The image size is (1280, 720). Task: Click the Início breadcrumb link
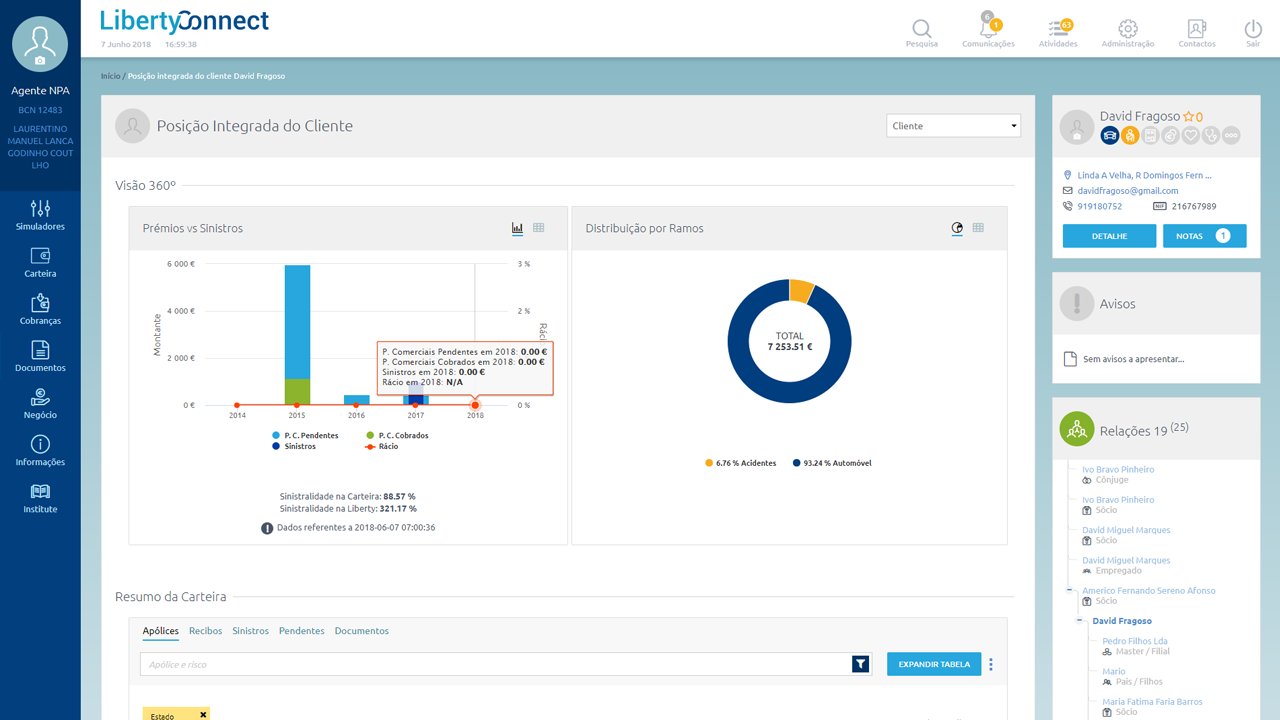tap(110, 76)
